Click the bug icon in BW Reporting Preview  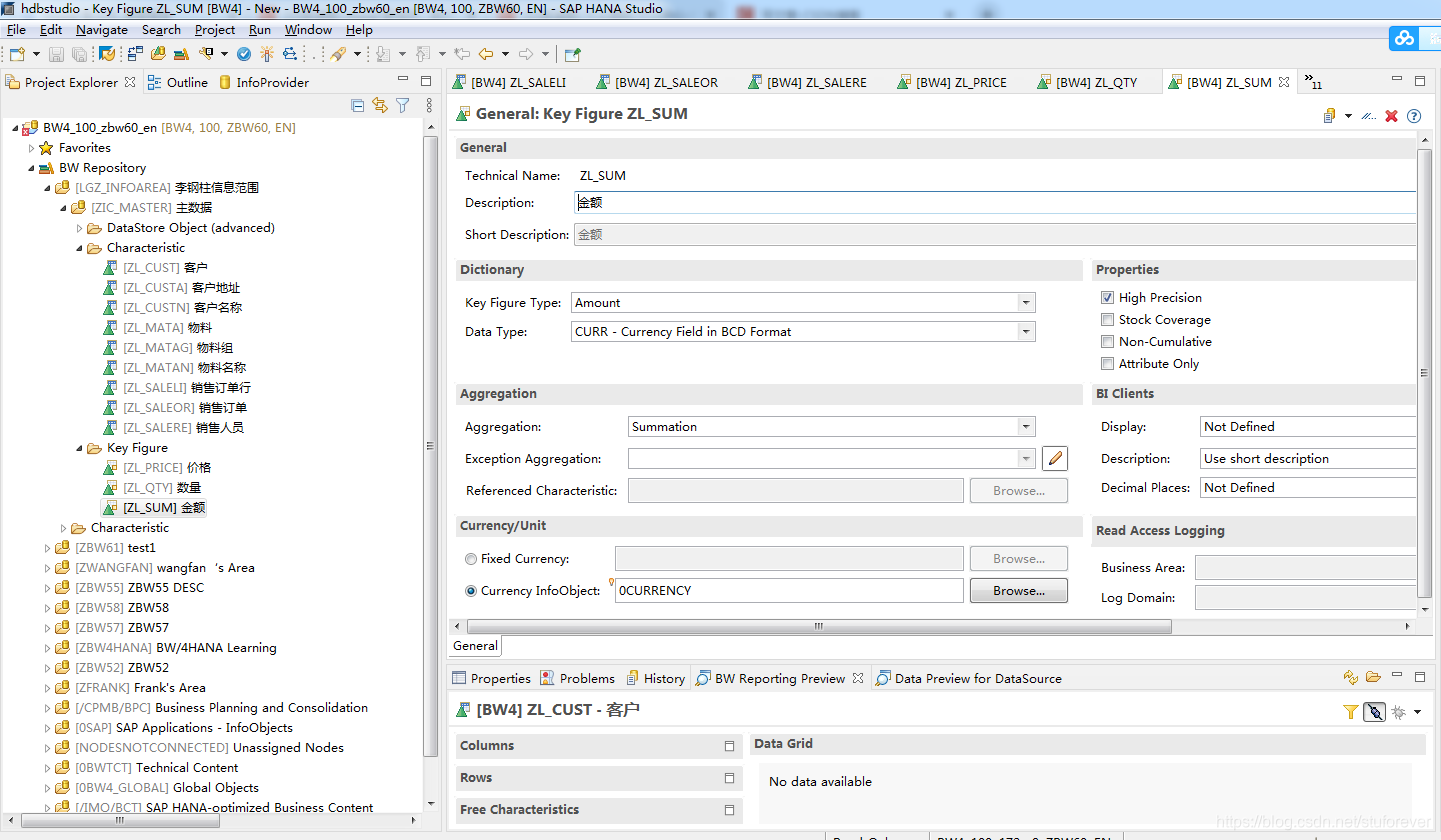coord(1398,712)
